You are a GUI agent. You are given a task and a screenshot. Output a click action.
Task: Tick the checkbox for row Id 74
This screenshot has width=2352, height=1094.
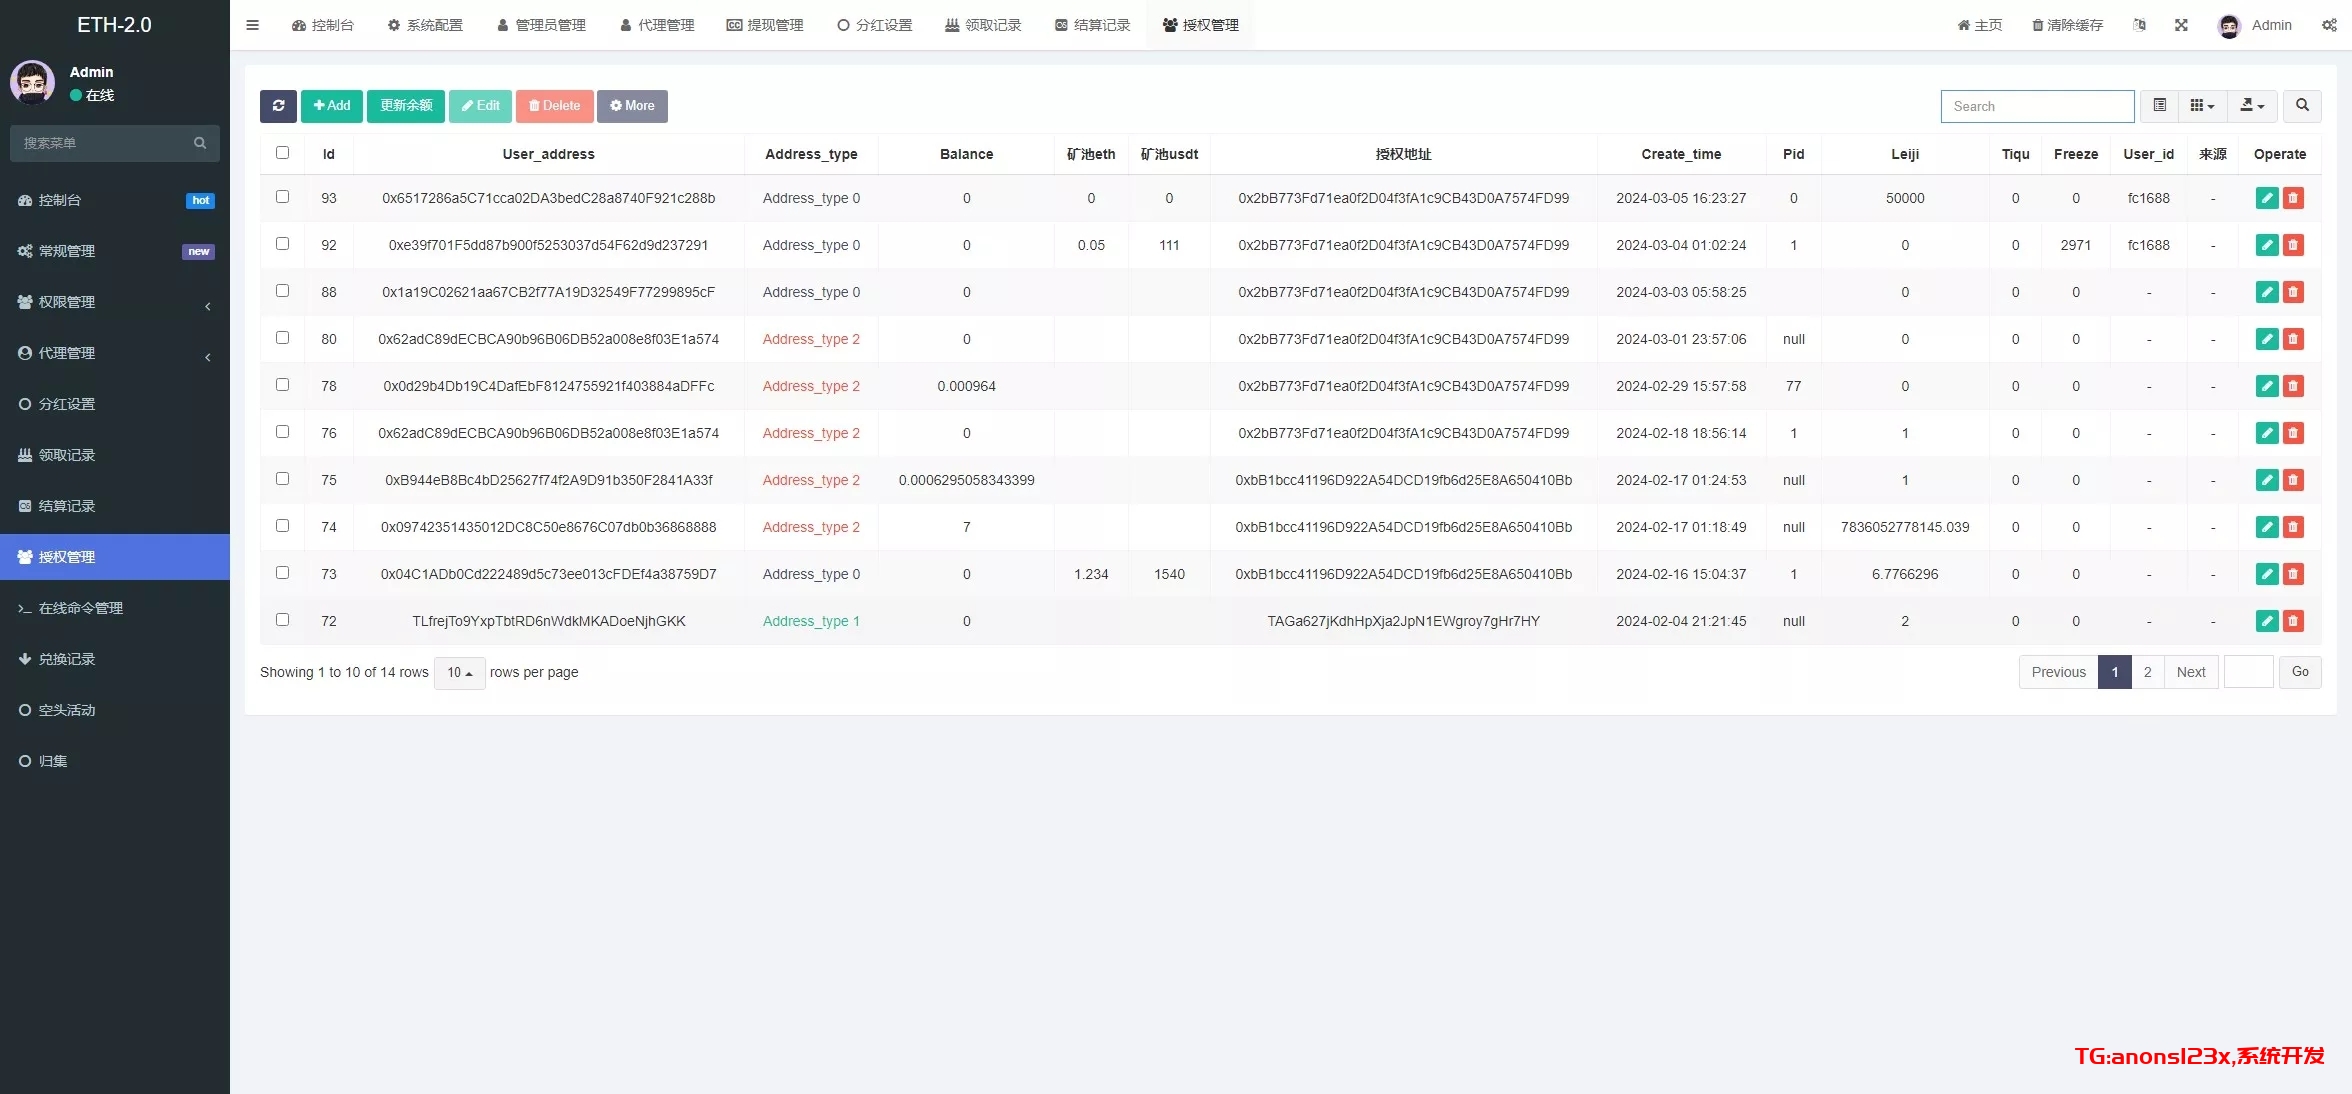coord(282,526)
